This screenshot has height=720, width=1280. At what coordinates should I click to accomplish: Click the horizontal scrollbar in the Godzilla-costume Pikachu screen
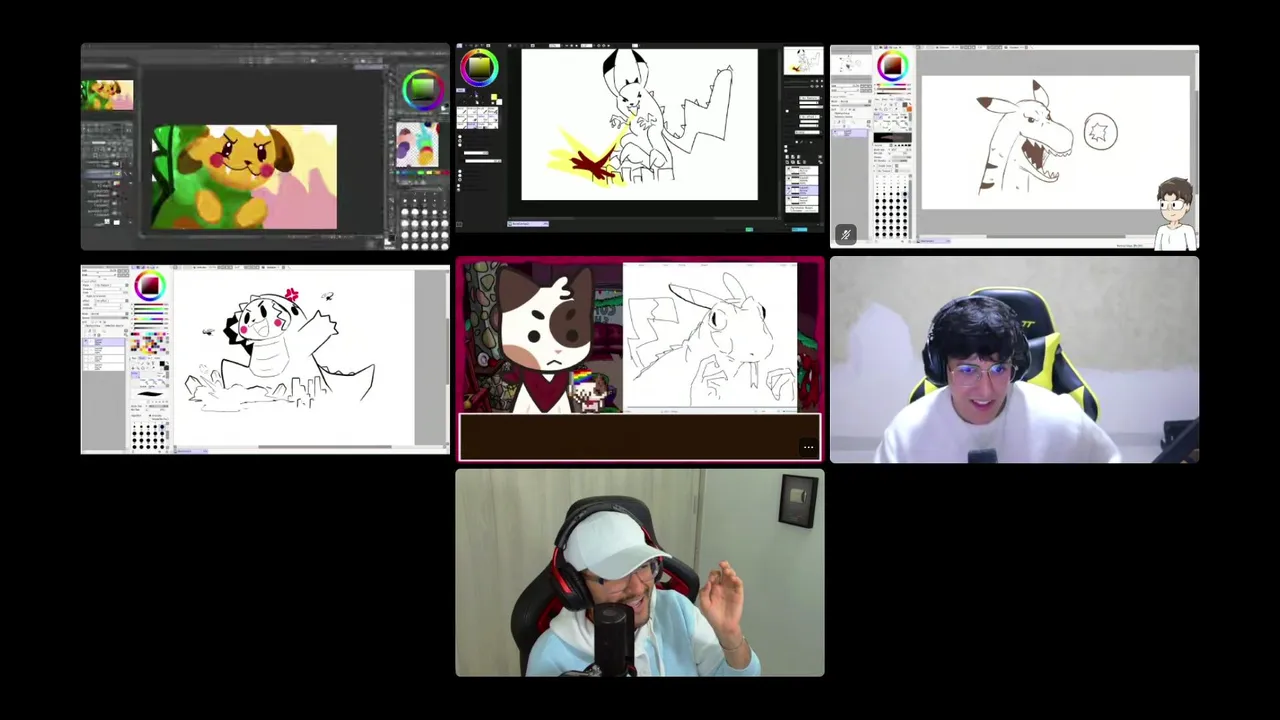pyautogui.click(x=325, y=447)
